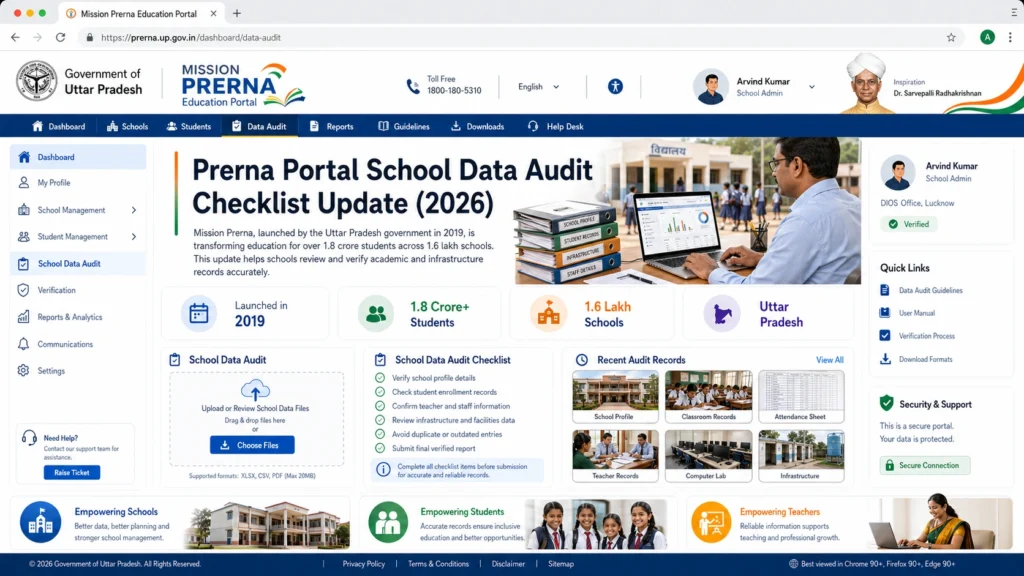Toggle Submit final verified report check
The image size is (1024, 576).
click(379, 448)
